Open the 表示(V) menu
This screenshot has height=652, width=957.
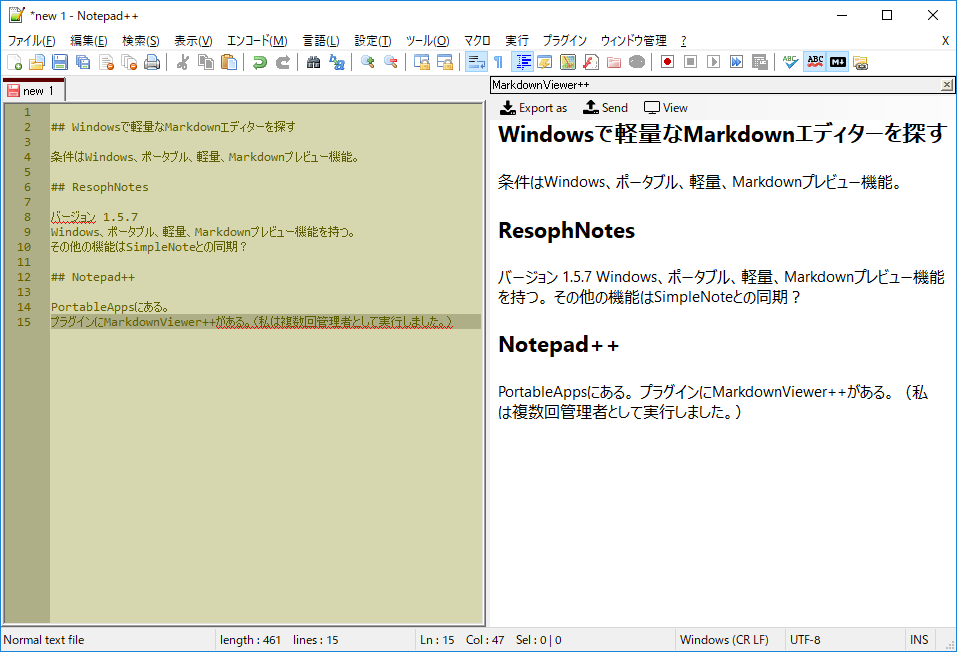click(193, 41)
